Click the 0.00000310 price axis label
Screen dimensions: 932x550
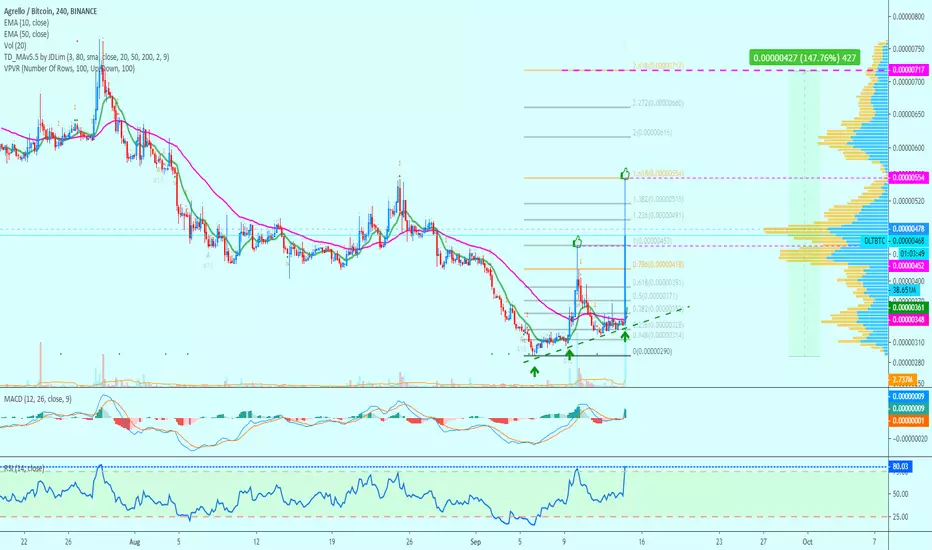tap(909, 342)
